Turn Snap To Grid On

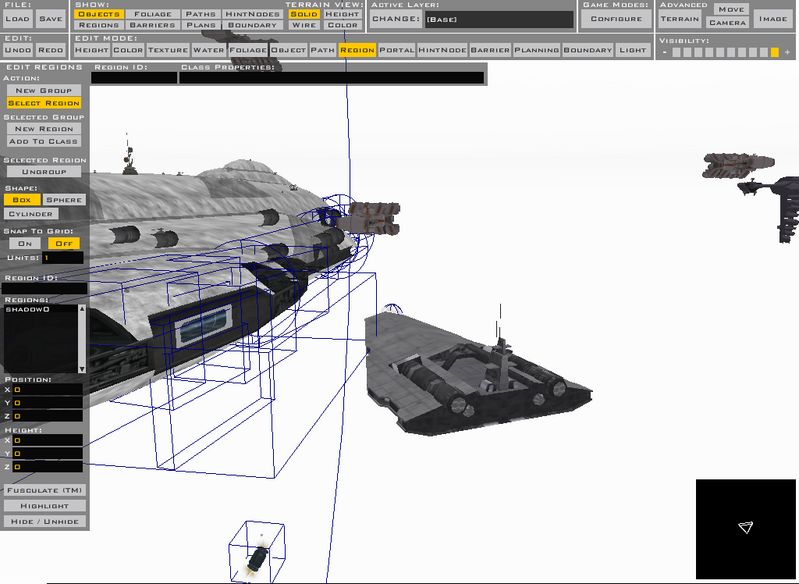click(24, 244)
